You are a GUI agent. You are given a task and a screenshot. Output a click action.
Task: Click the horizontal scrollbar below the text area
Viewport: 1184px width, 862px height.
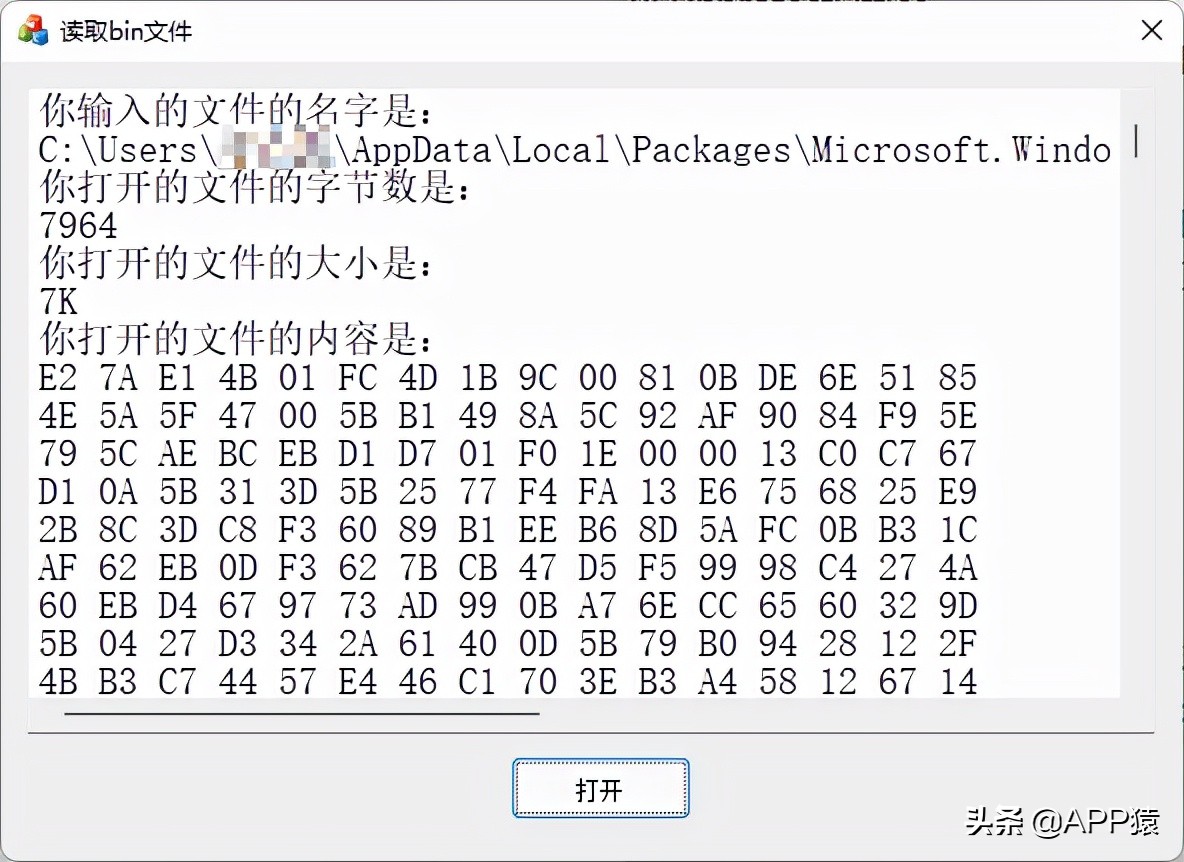pyautogui.click(x=300, y=714)
